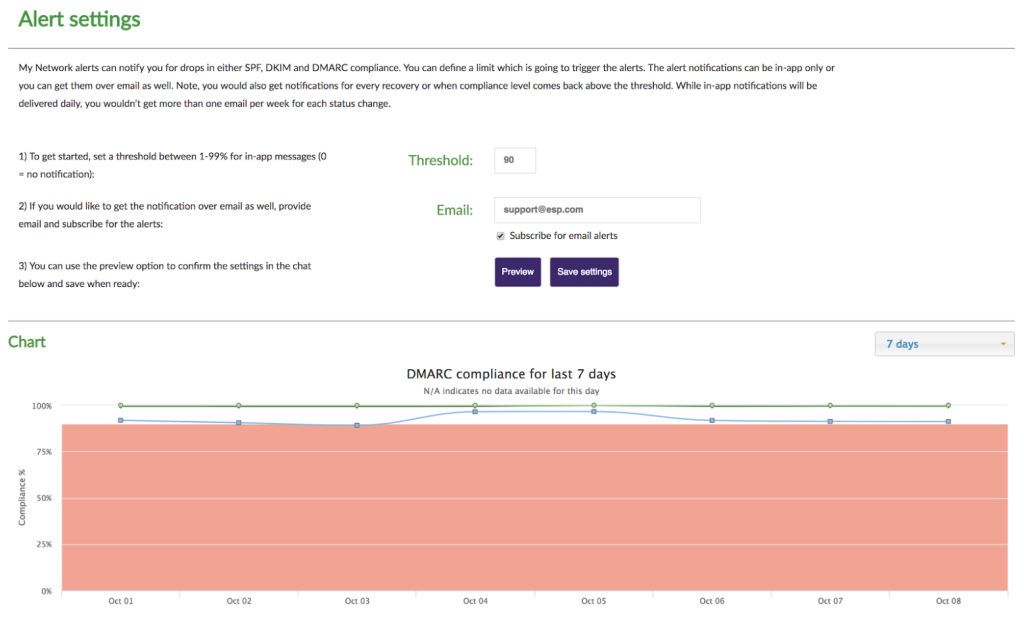The height and width of the screenshot is (618, 1024).
Task: Click the chart title 'DMARC compliance for last 7 days'
Action: click(511, 374)
